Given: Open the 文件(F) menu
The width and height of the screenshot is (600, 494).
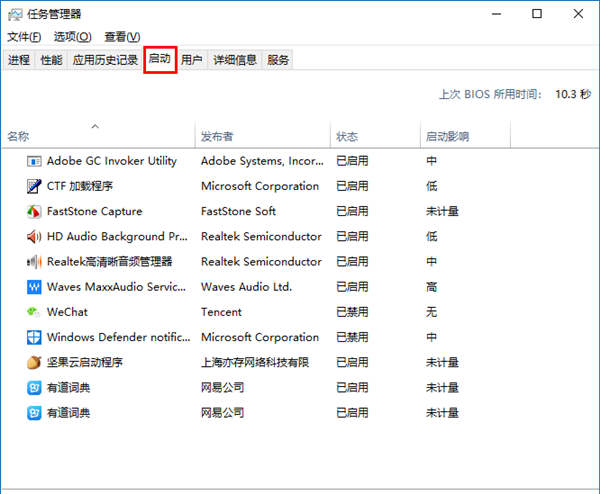Looking at the screenshot, I should pos(24,37).
